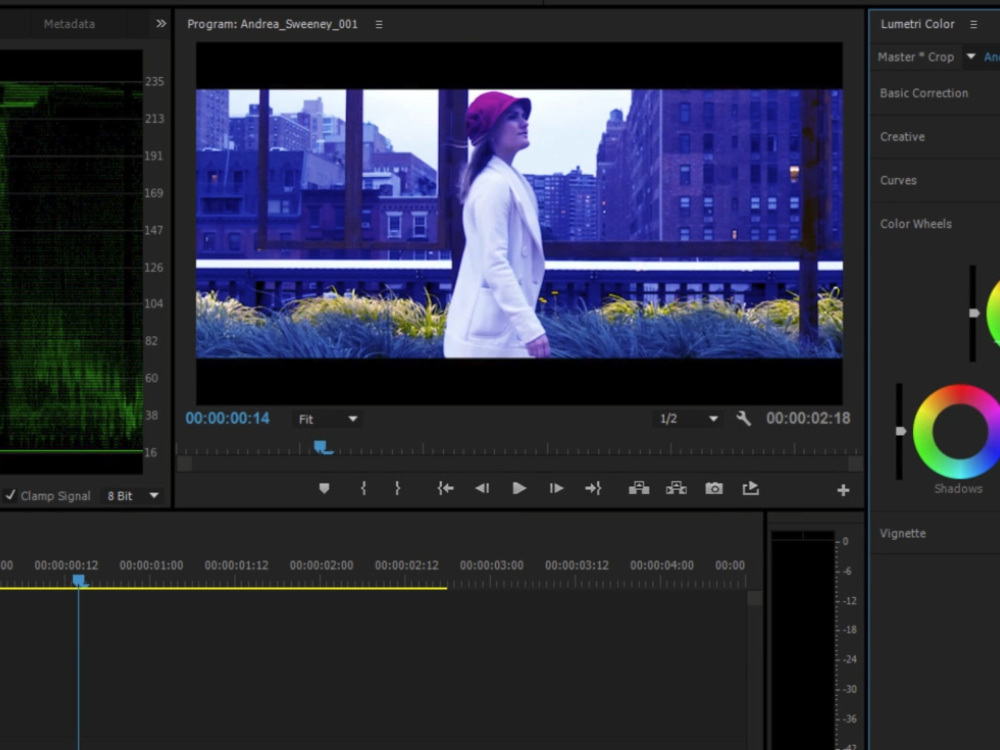Open the 8 Bit scope dropdown
The width and height of the screenshot is (1000, 750).
pyautogui.click(x=133, y=496)
